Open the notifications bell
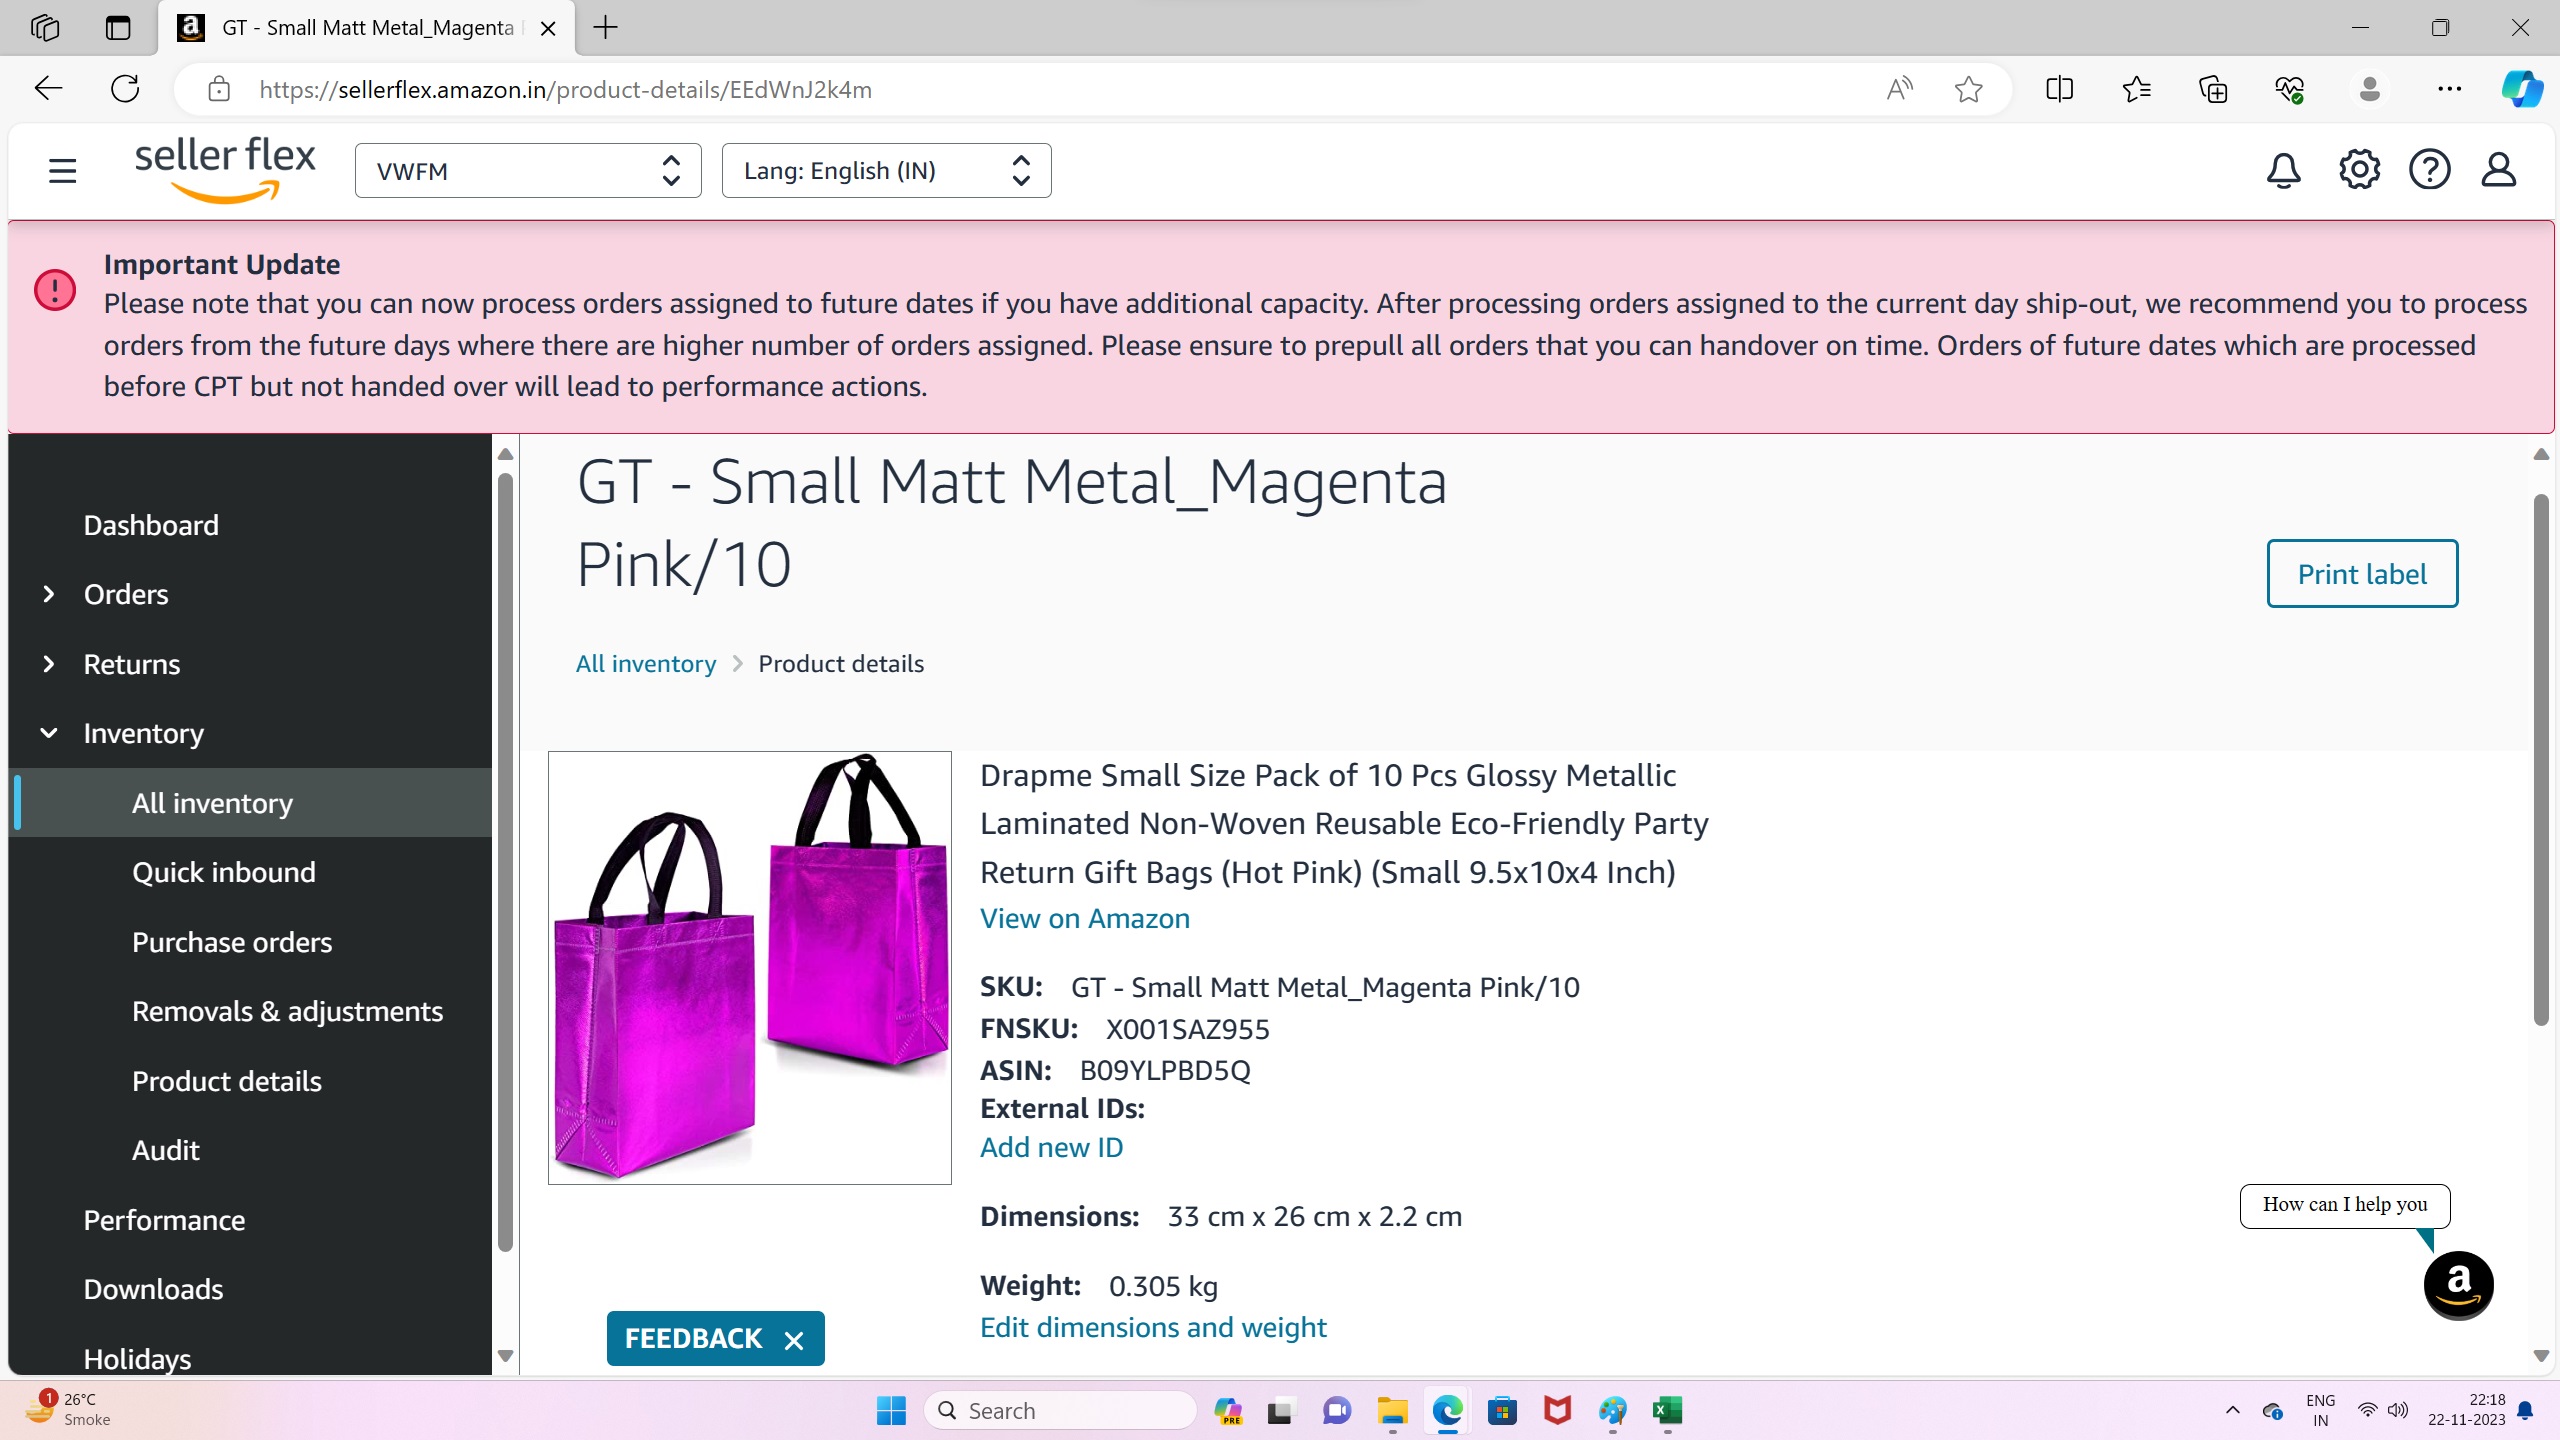 2283,170
